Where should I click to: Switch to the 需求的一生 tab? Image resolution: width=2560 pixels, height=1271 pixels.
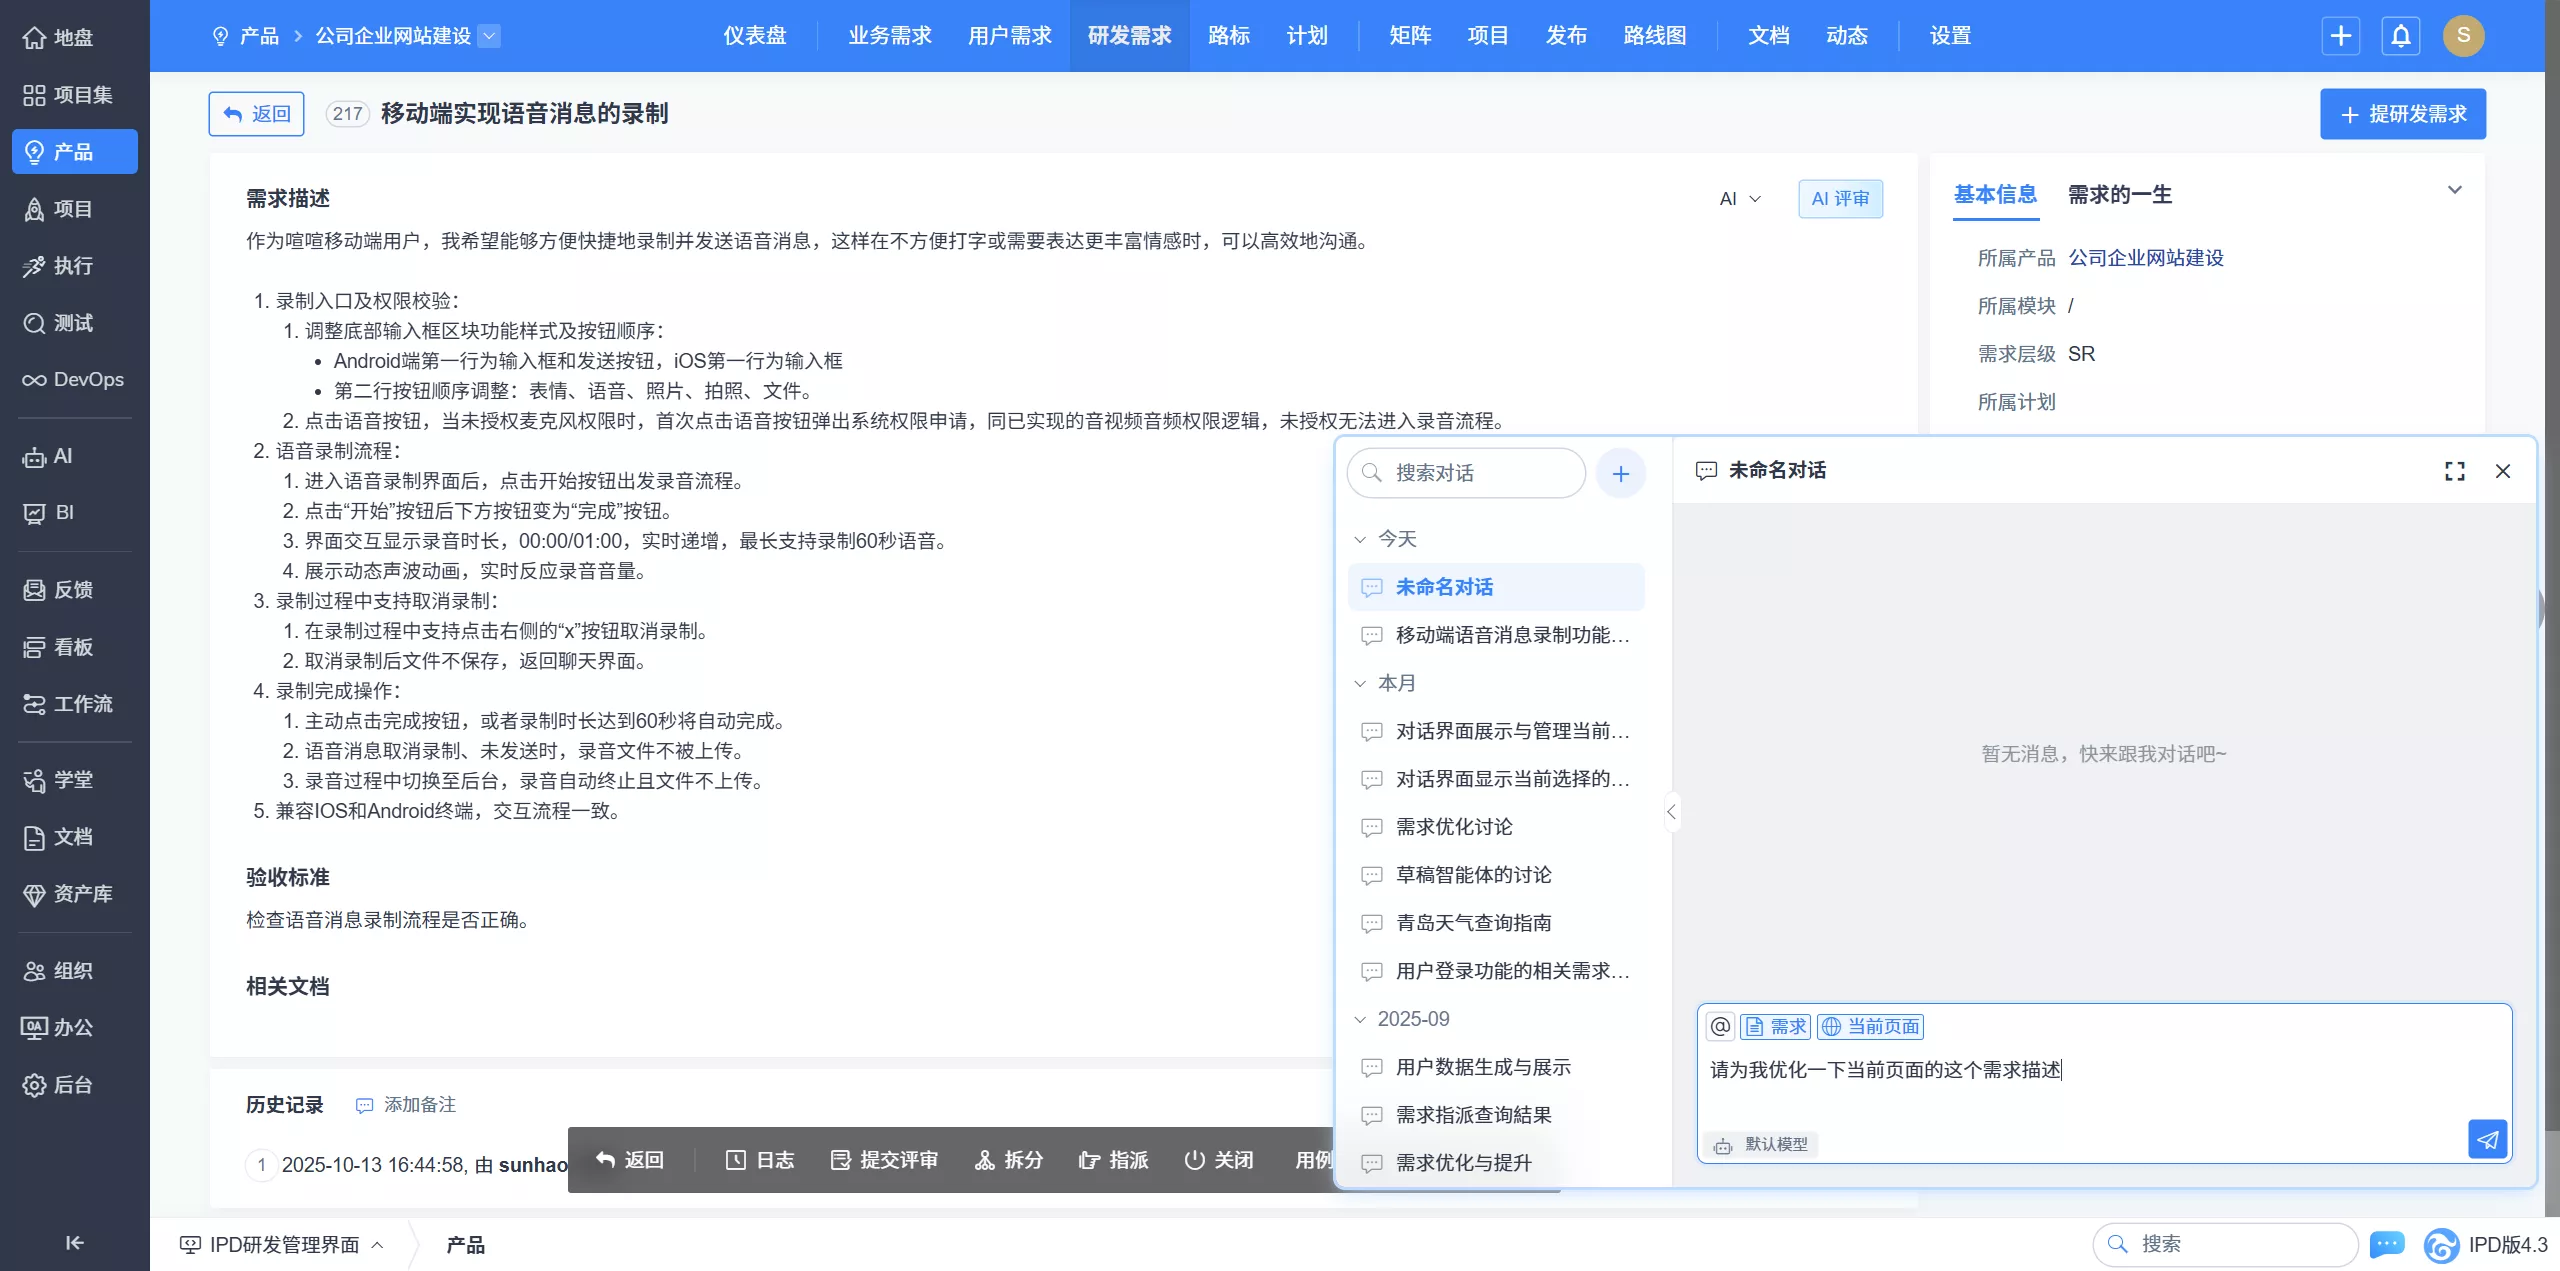[2119, 195]
